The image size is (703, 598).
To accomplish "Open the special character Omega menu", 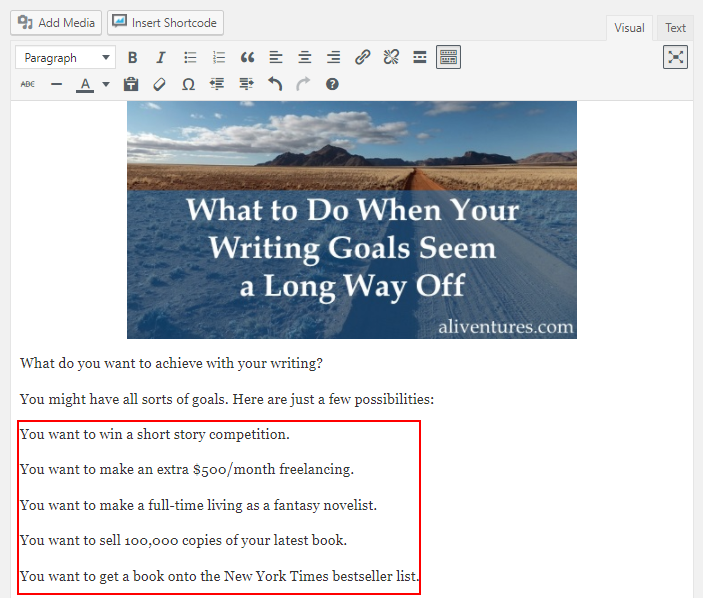I will pyautogui.click(x=188, y=85).
